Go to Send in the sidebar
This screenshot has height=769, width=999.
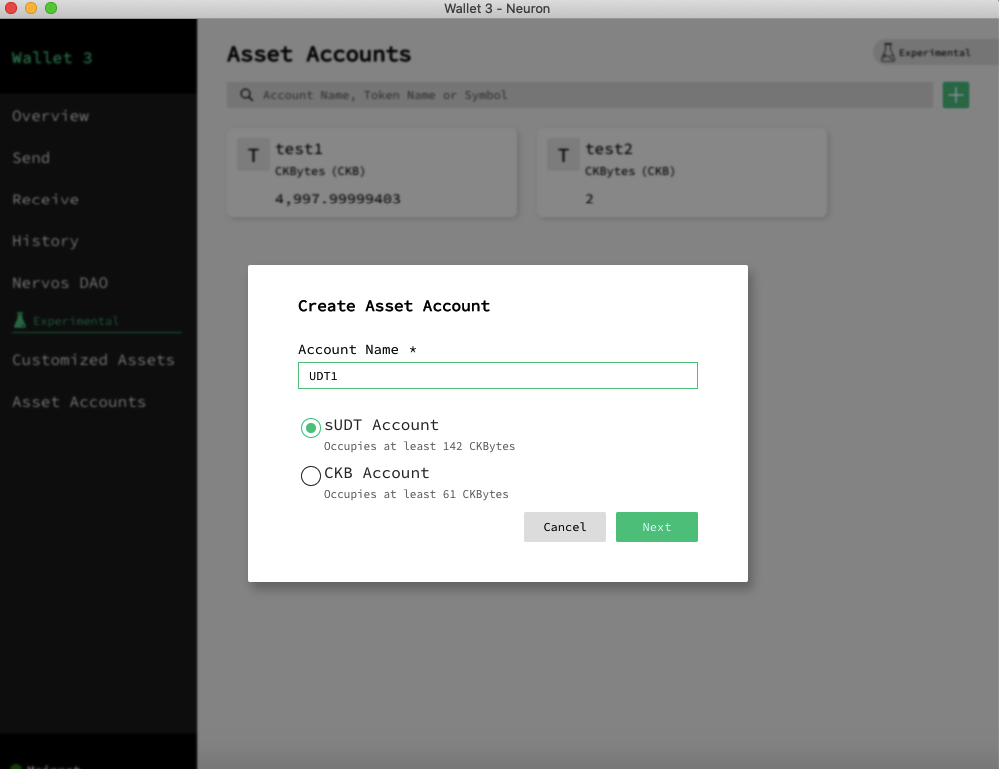[x=31, y=158]
